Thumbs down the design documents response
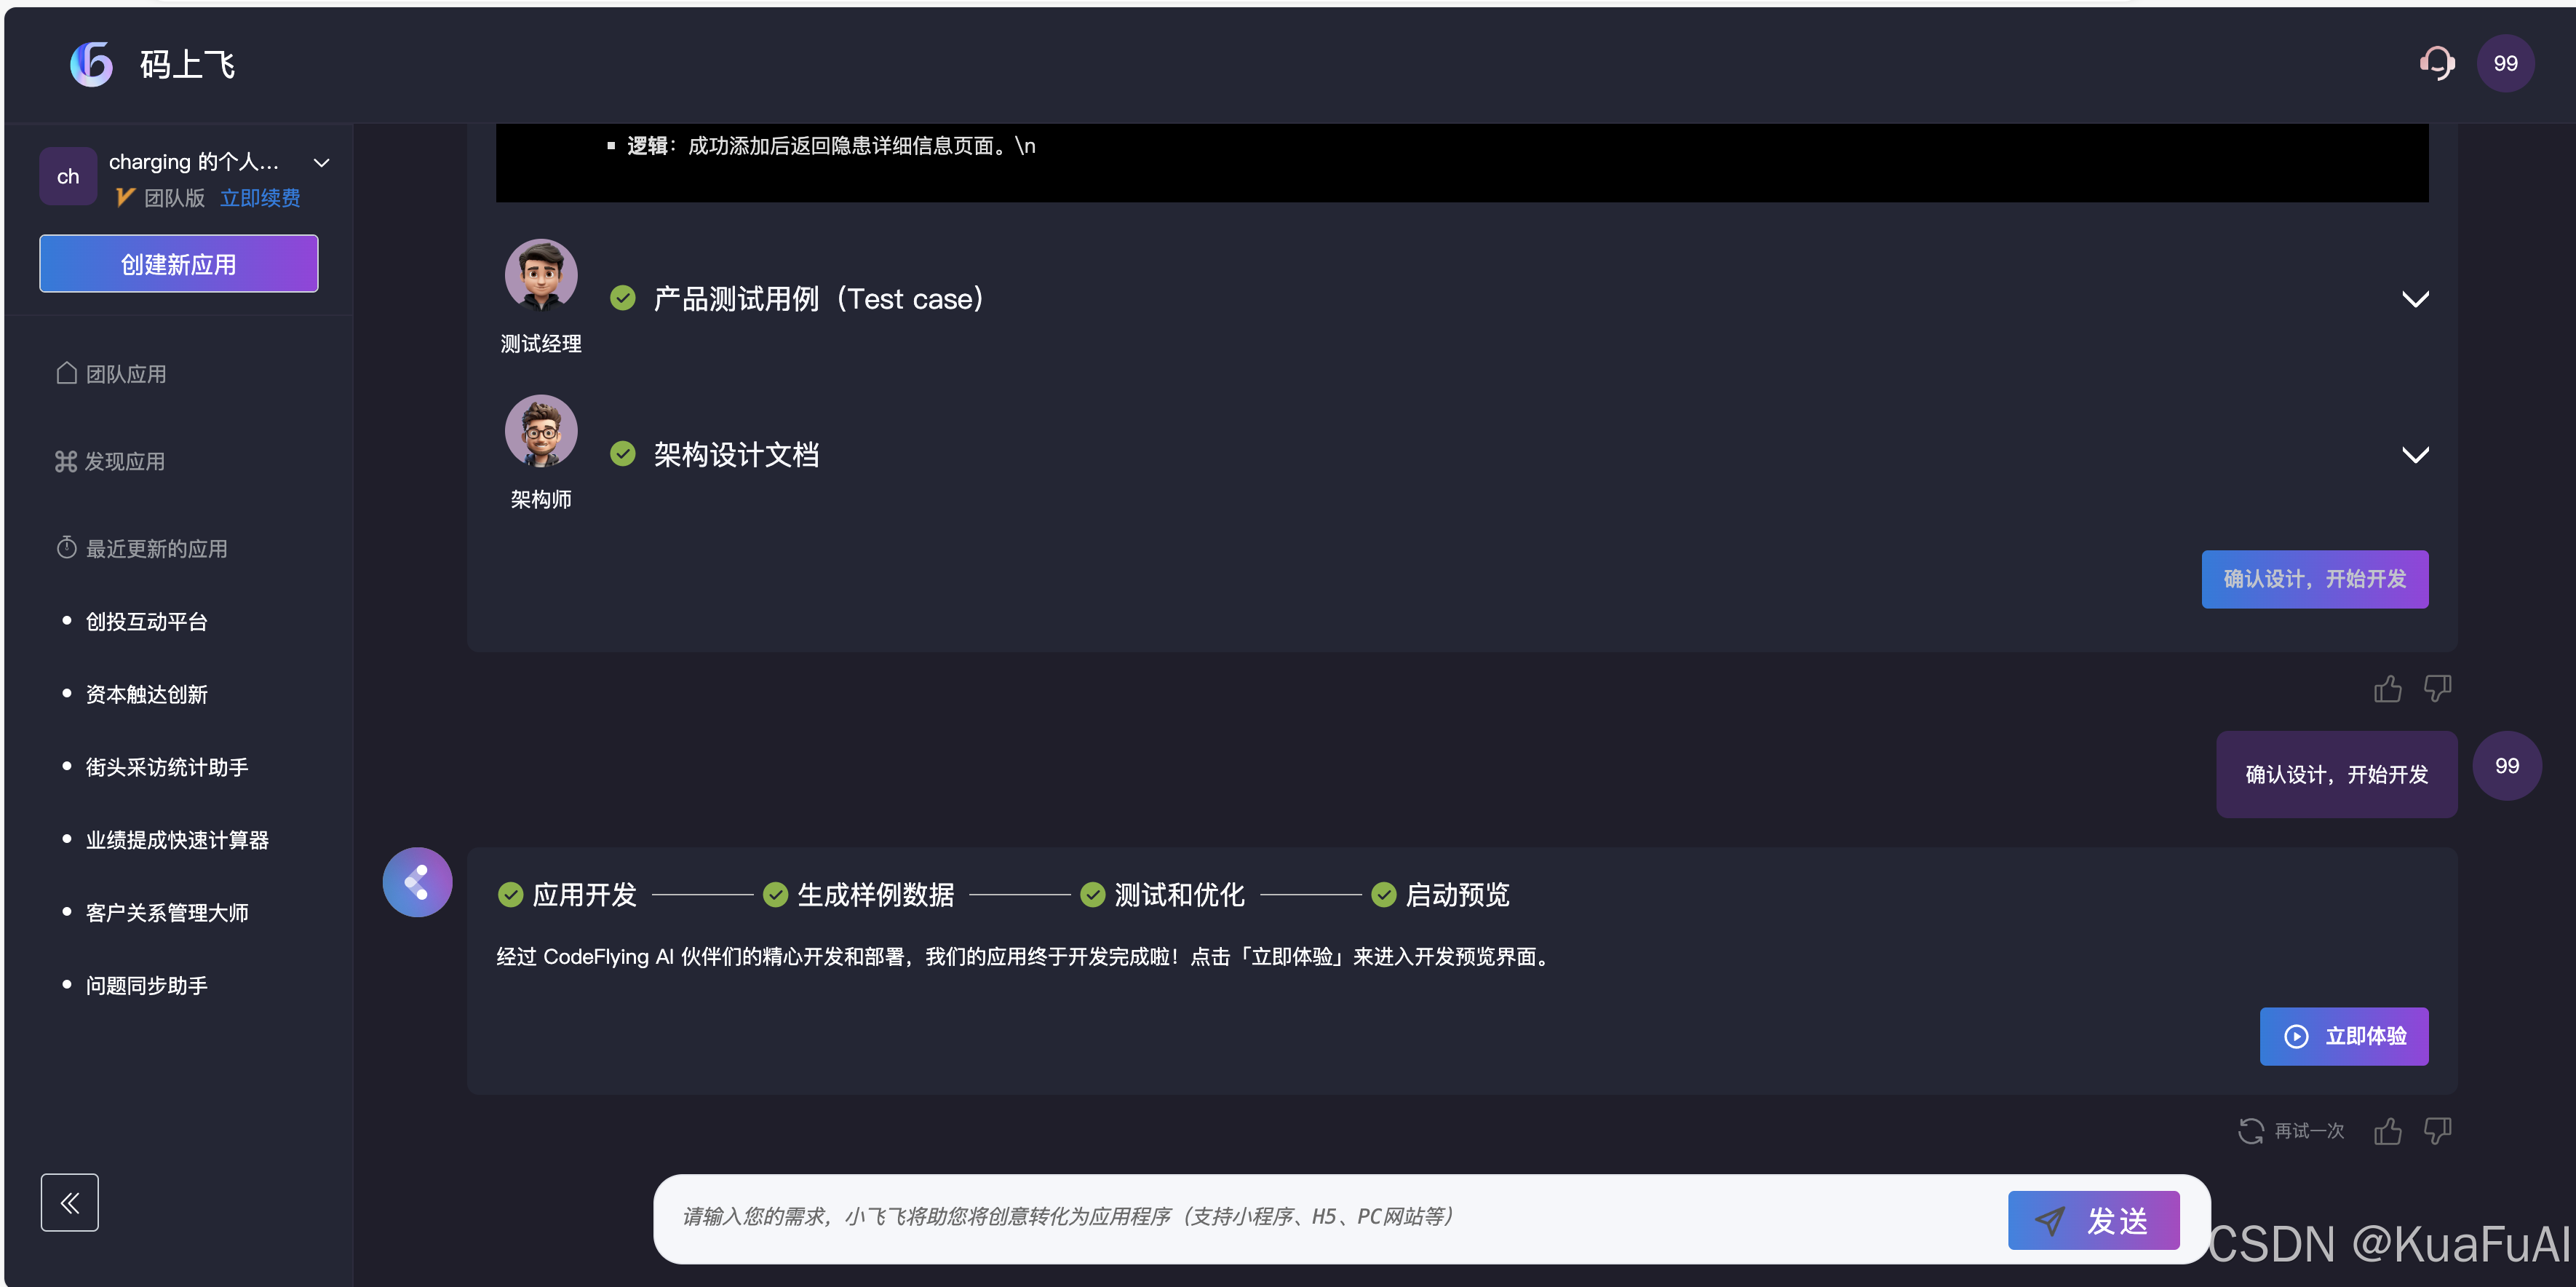Screen dimensions: 2576x1287 click(2437, 689)
